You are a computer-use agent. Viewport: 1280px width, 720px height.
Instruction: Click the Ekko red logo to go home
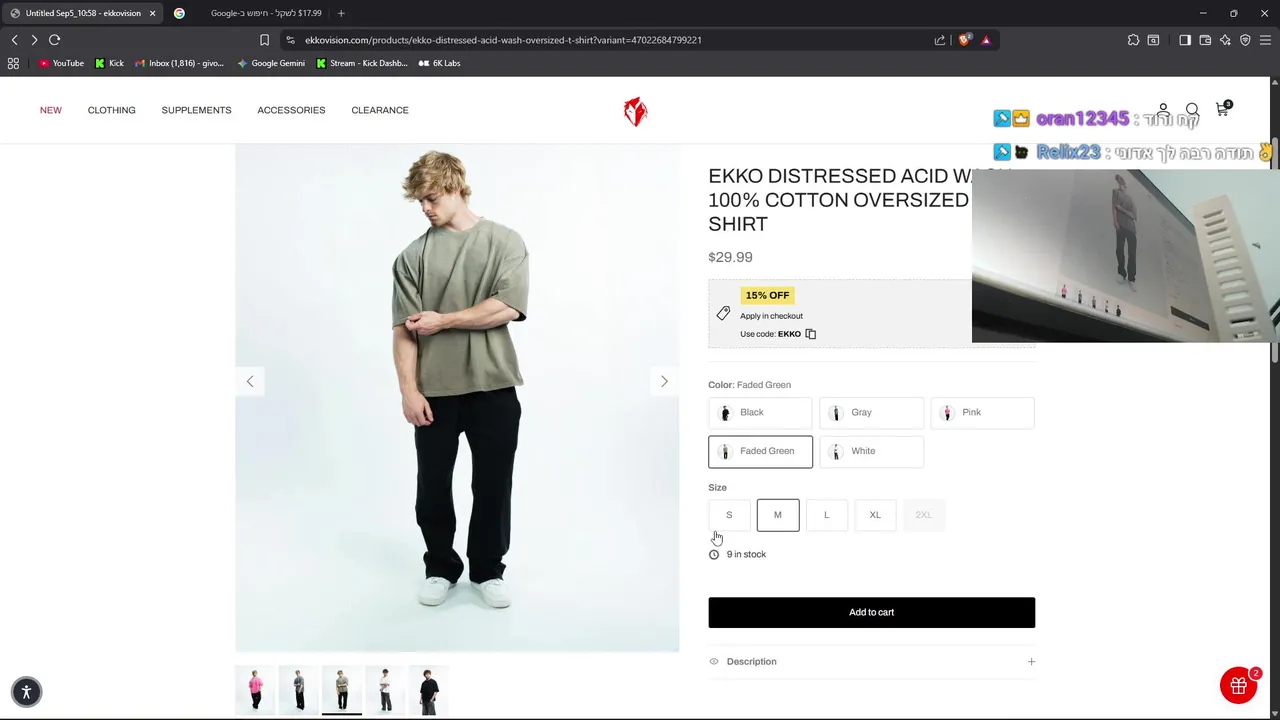pos(635,111)
